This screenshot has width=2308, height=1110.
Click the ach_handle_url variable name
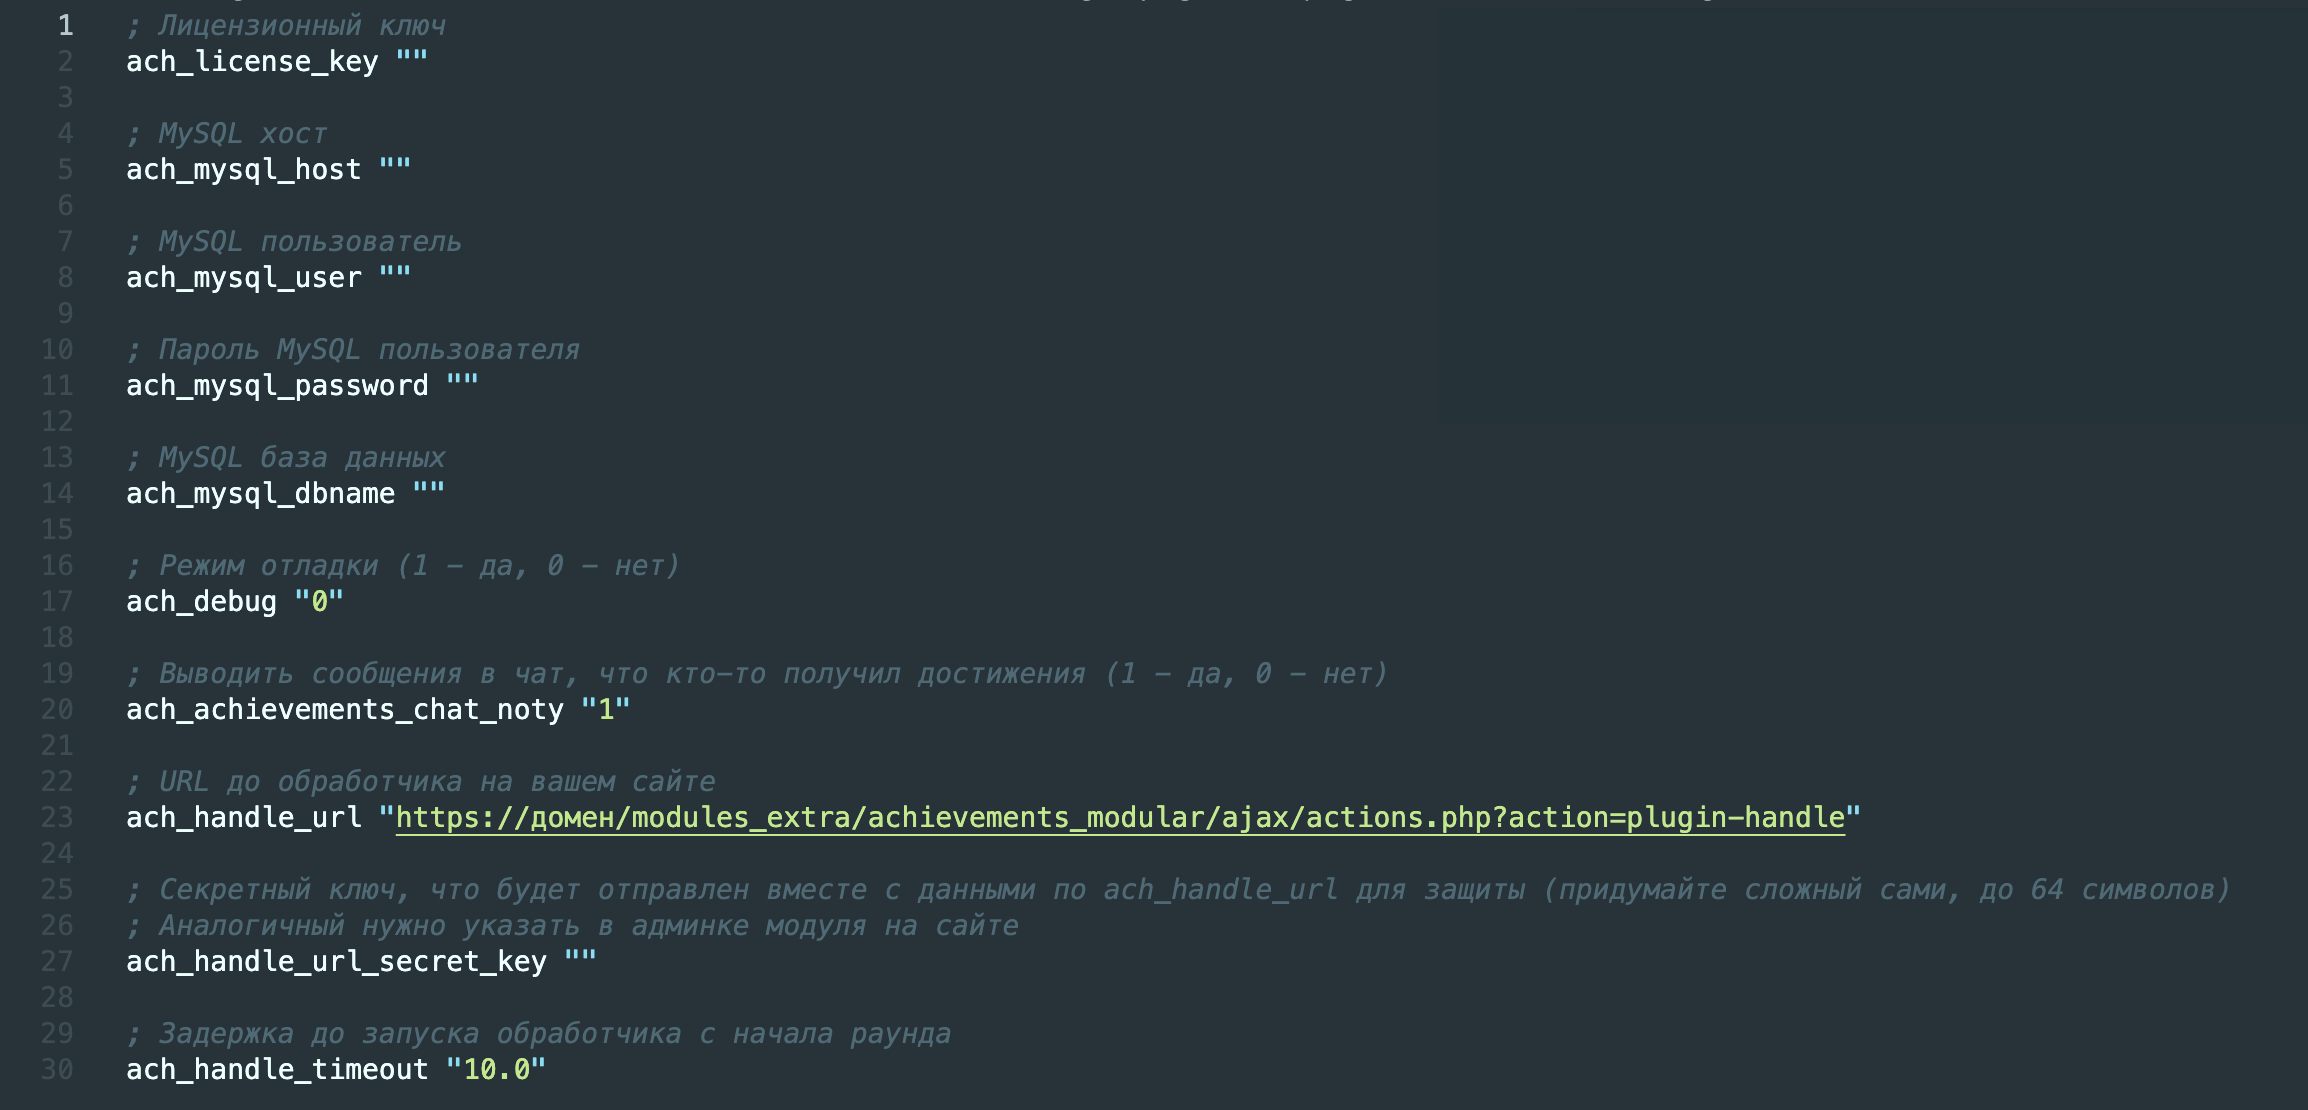click(x=243, y=818)
